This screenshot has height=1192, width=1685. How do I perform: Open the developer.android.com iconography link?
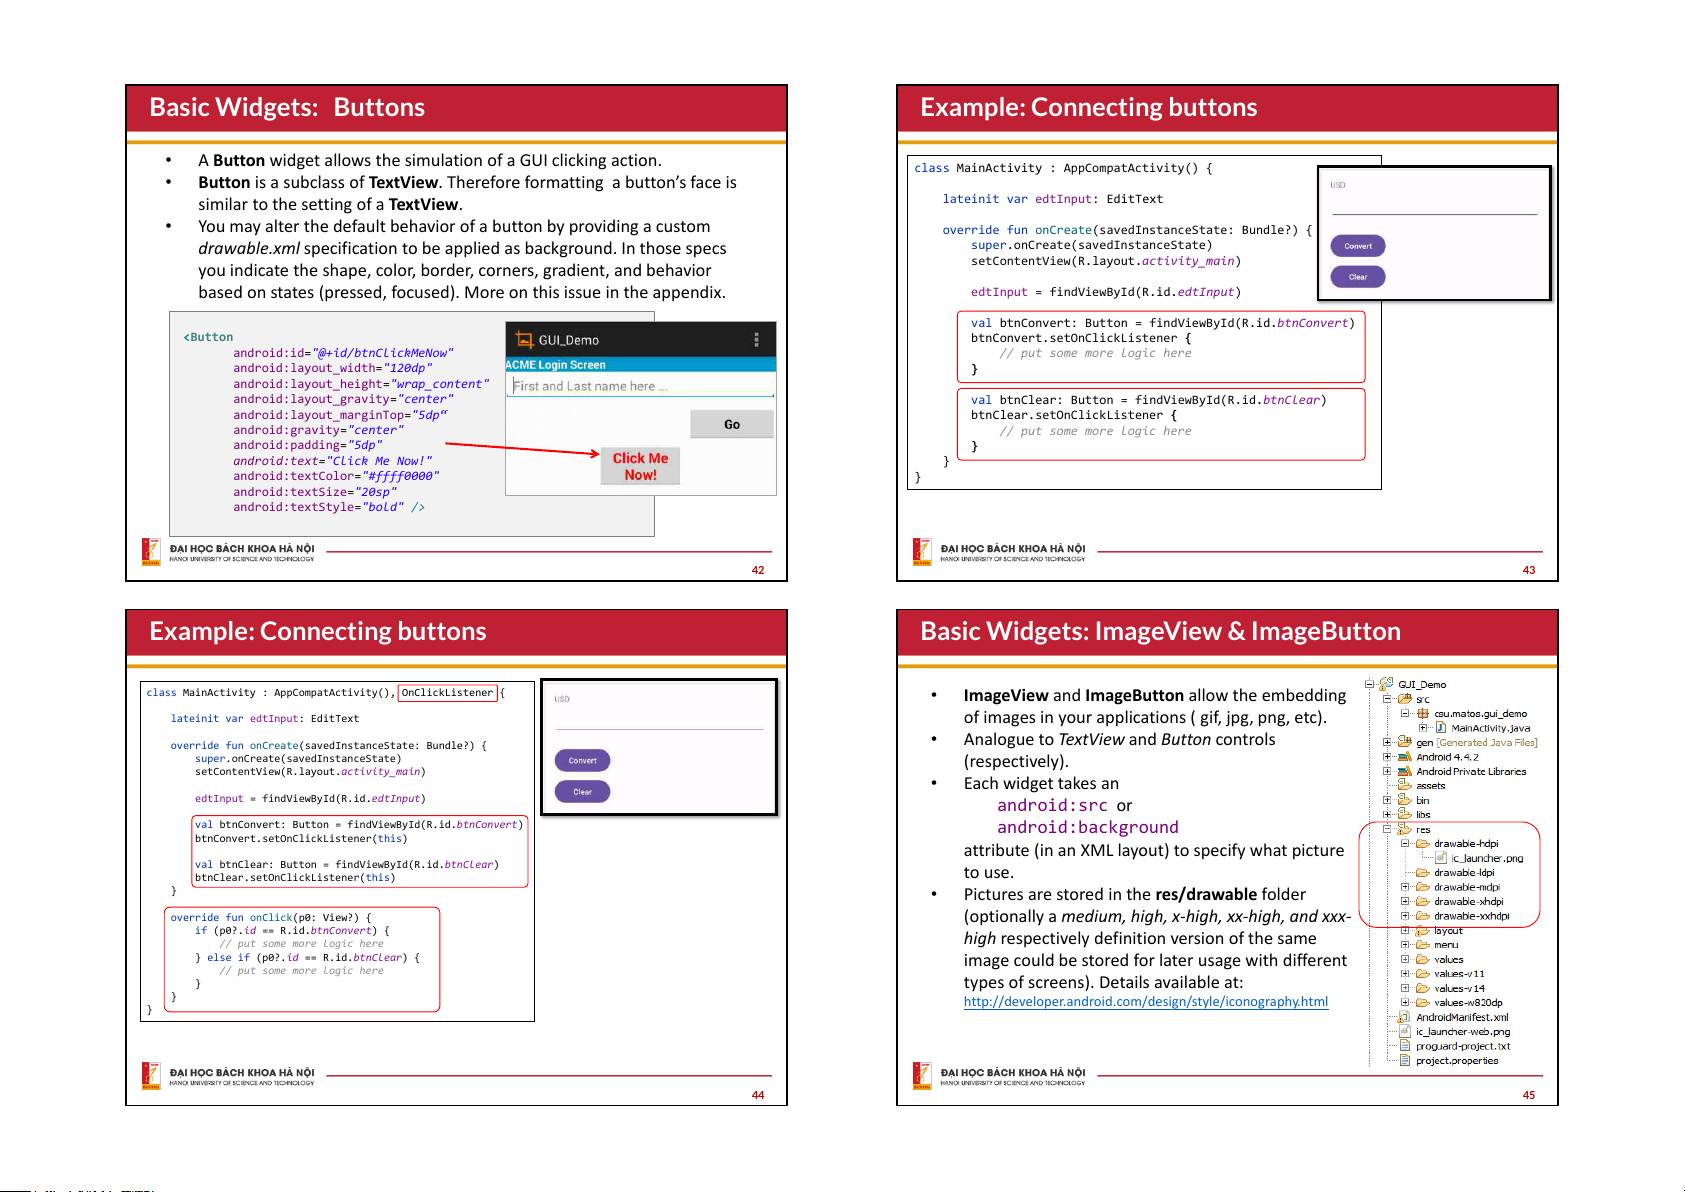coord(1145,1002)
